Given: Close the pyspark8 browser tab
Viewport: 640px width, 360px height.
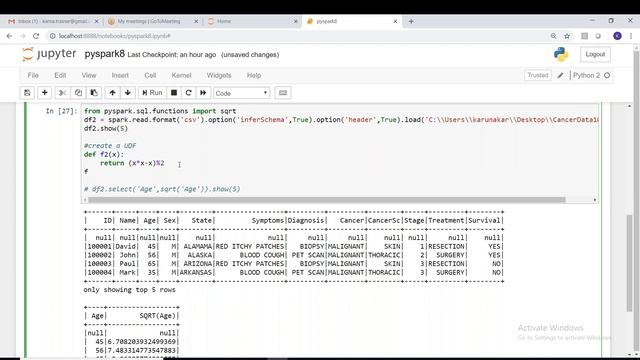Looking at the screenshot, I should pos(395,21).
